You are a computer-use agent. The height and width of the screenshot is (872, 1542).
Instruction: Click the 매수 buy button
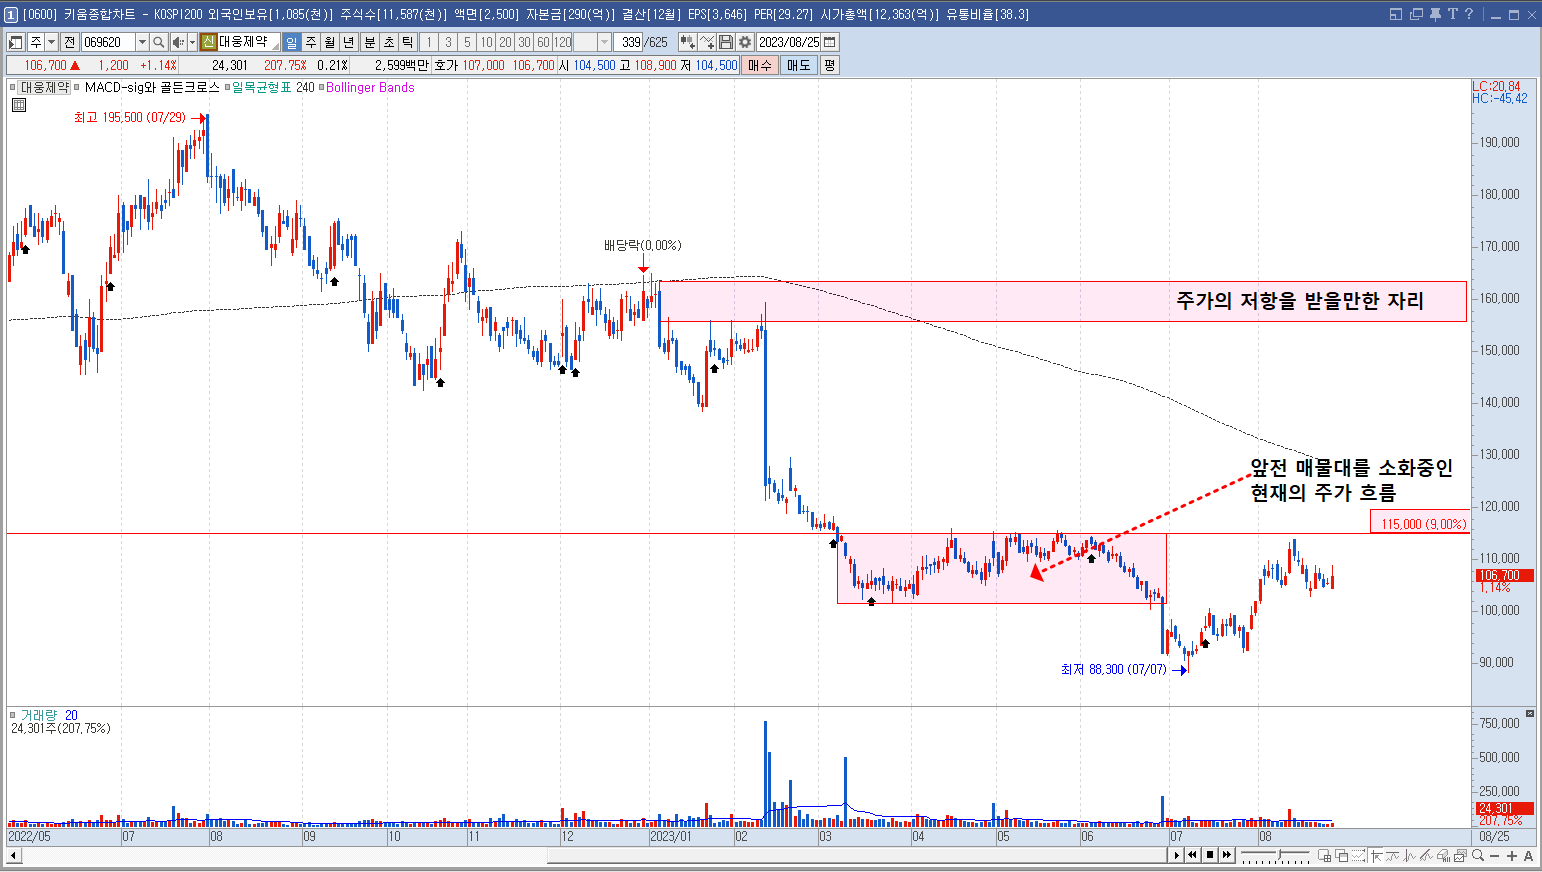point(760,65)
